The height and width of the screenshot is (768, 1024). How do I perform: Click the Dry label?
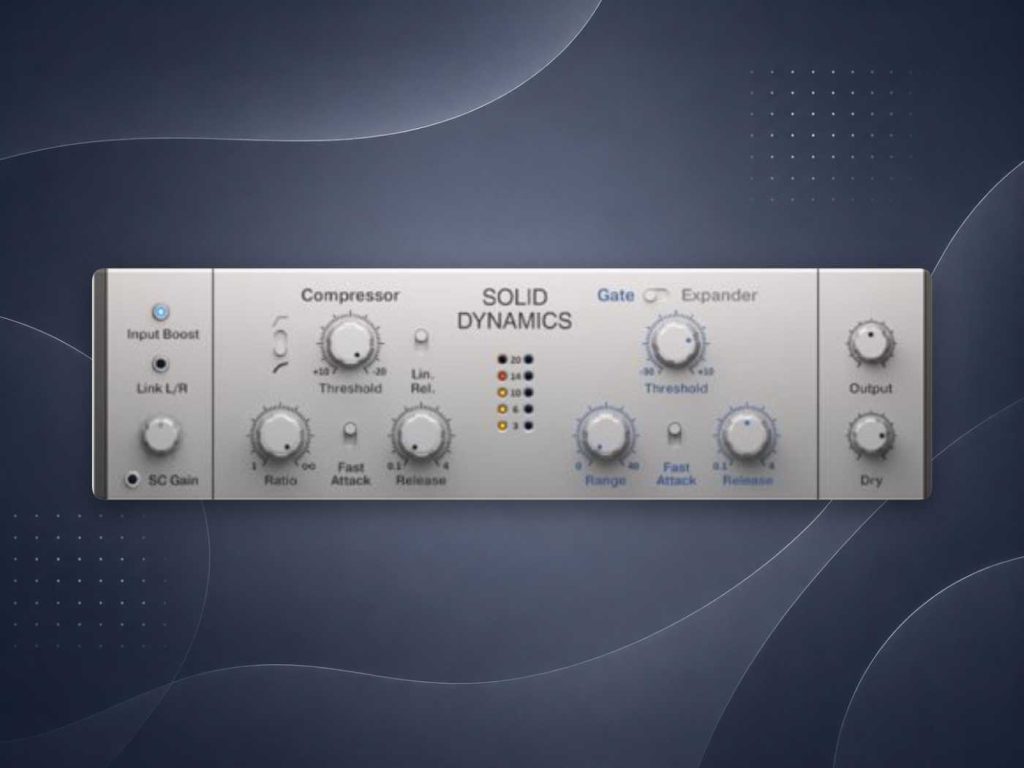click(871, 481)
